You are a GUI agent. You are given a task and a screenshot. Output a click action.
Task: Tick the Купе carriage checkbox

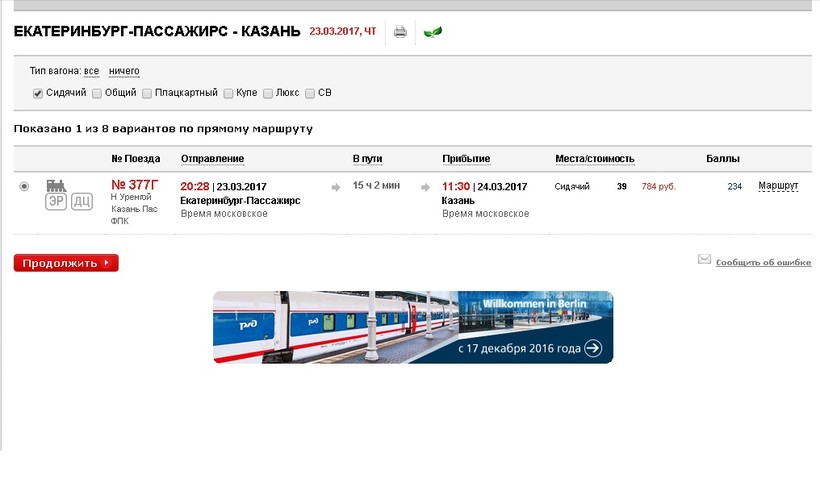coord(229,93)
